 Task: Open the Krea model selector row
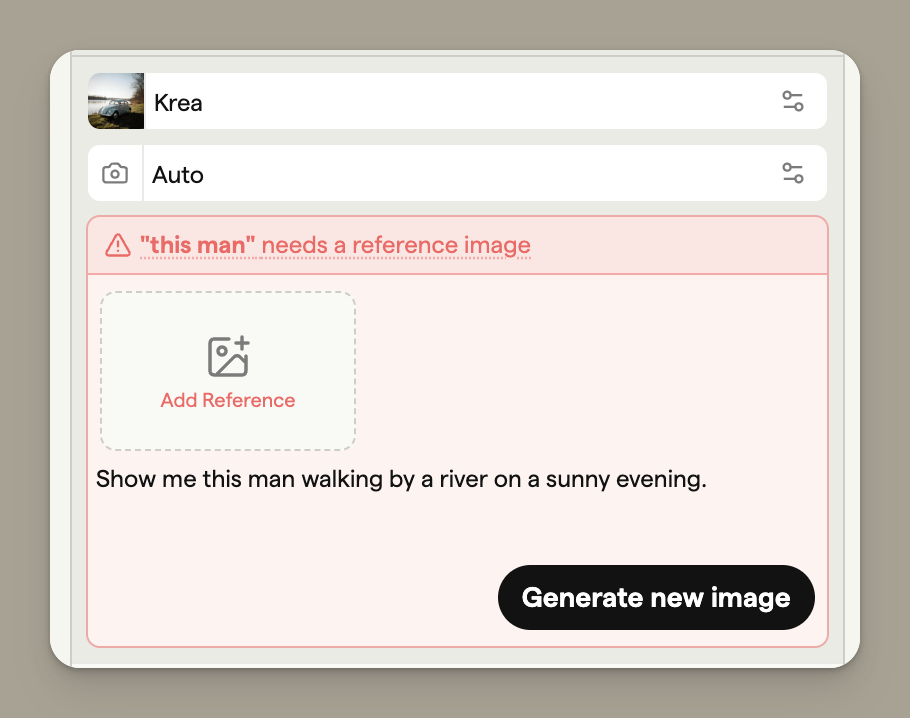coord(460,101)
